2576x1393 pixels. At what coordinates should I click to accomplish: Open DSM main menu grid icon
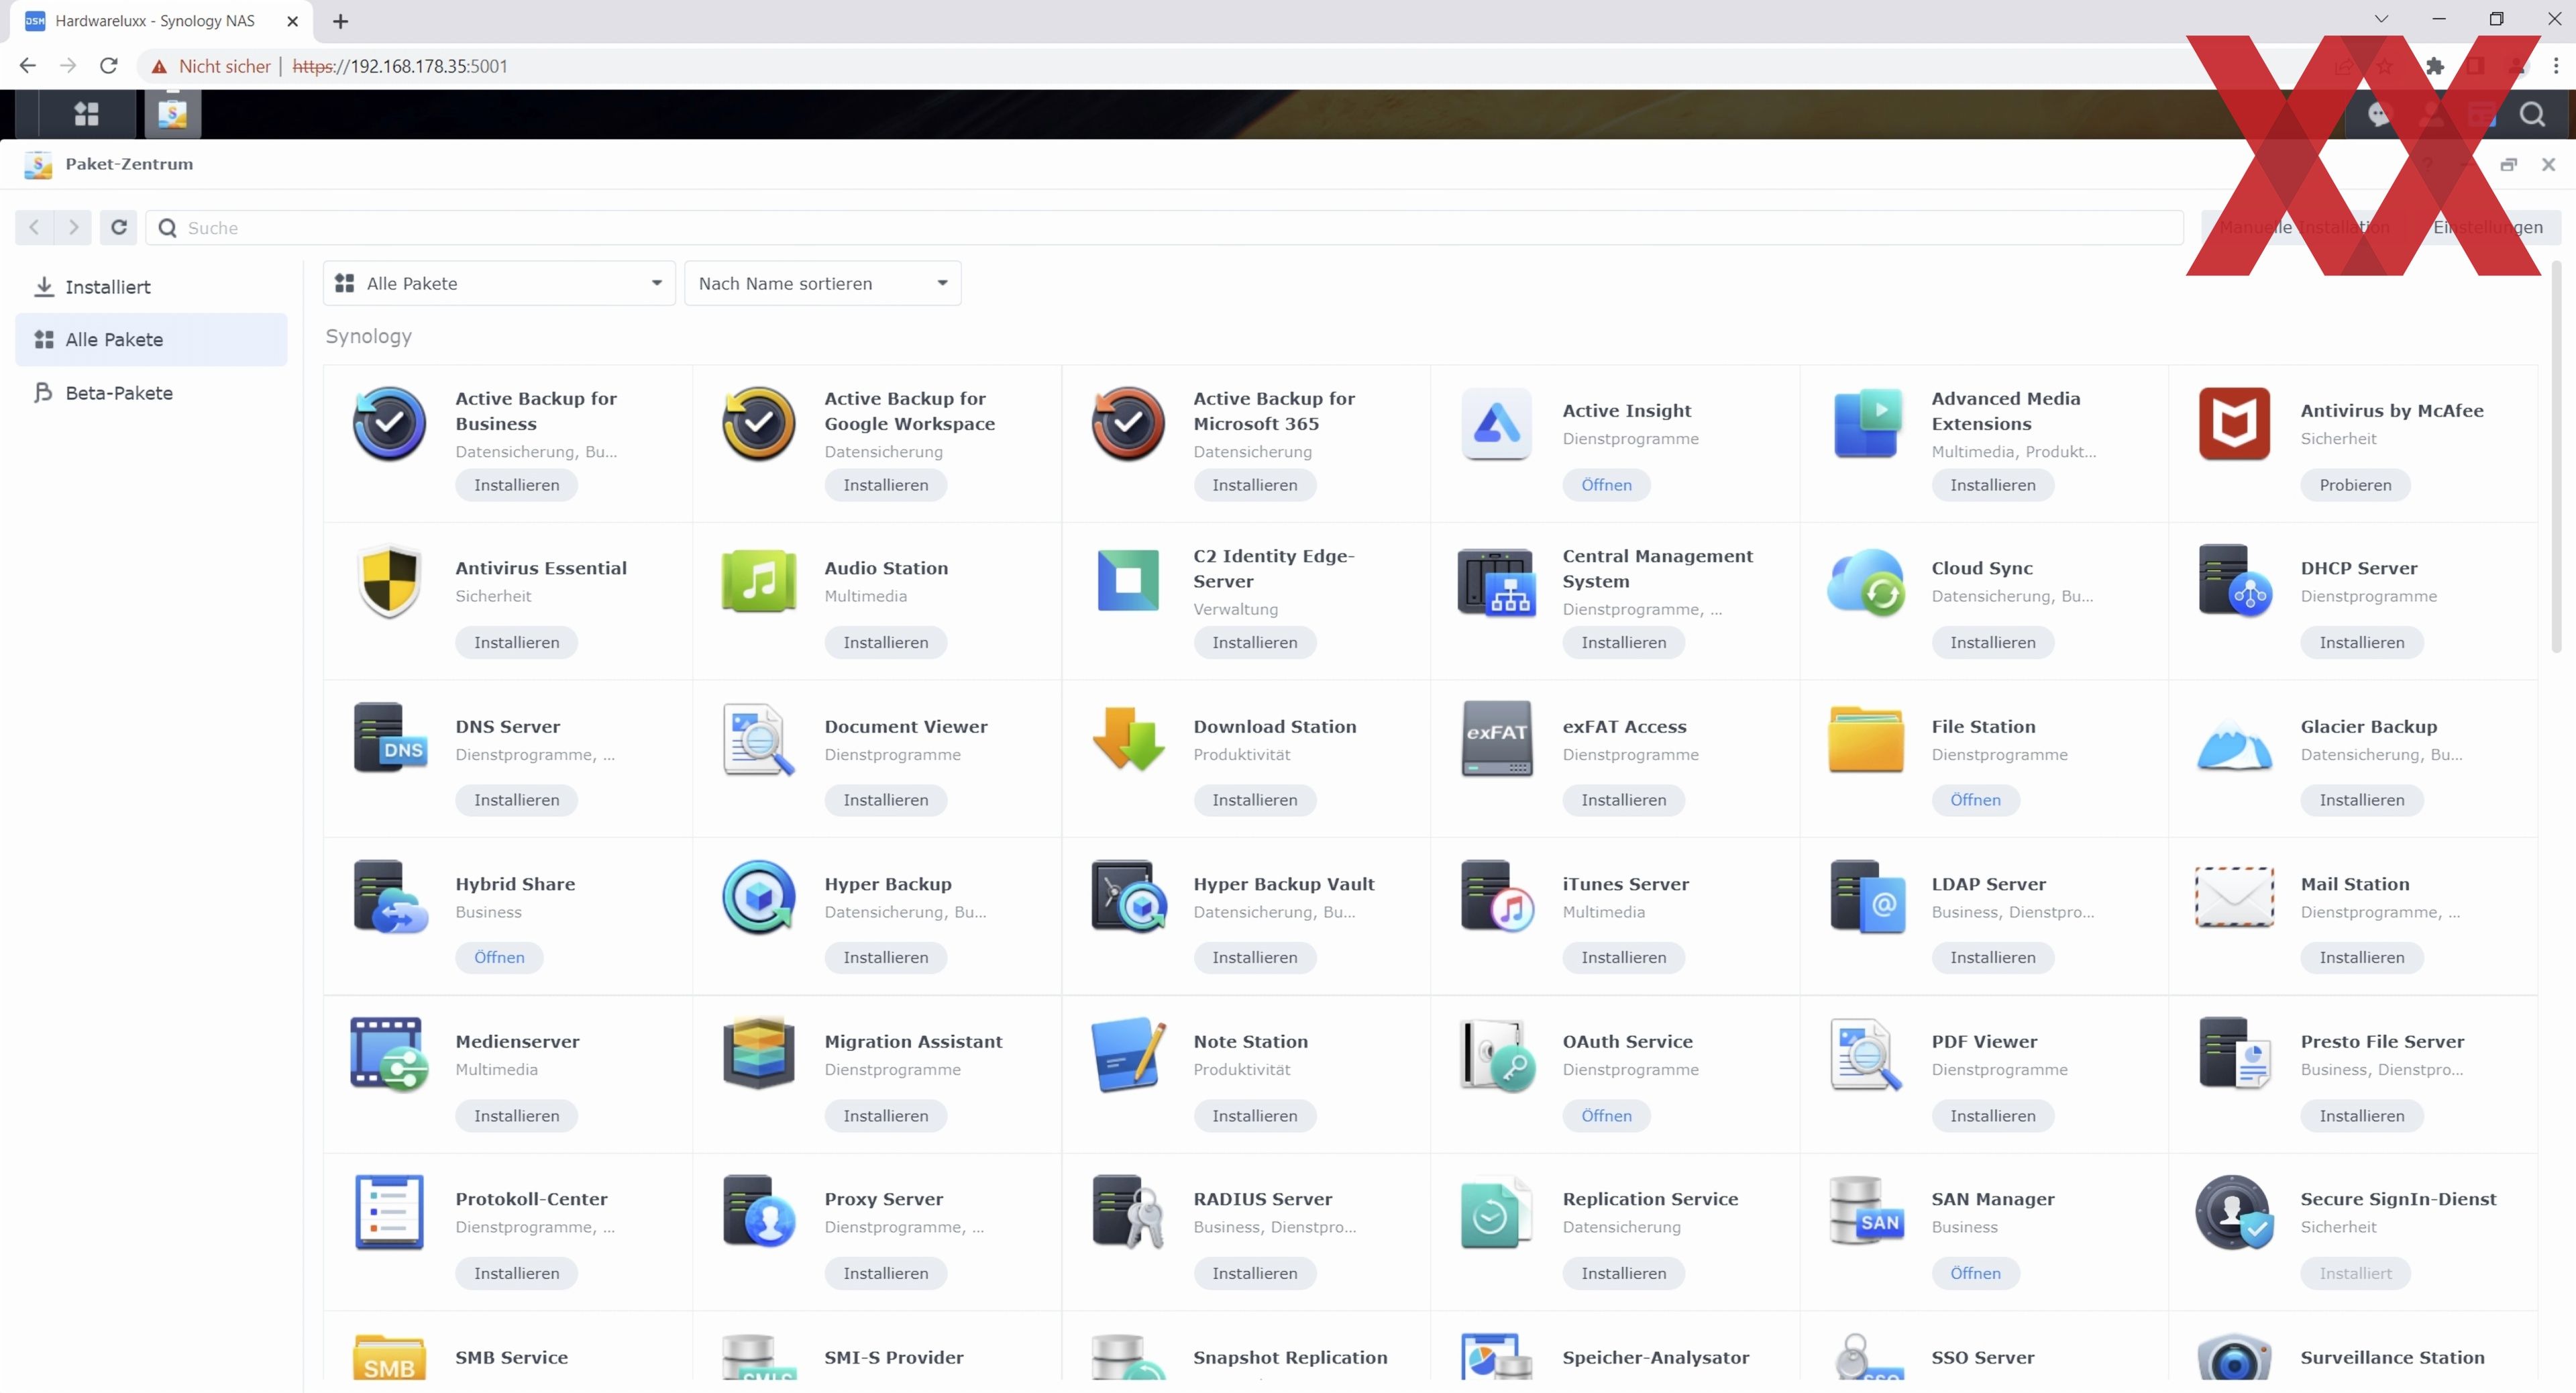(86, 114)
